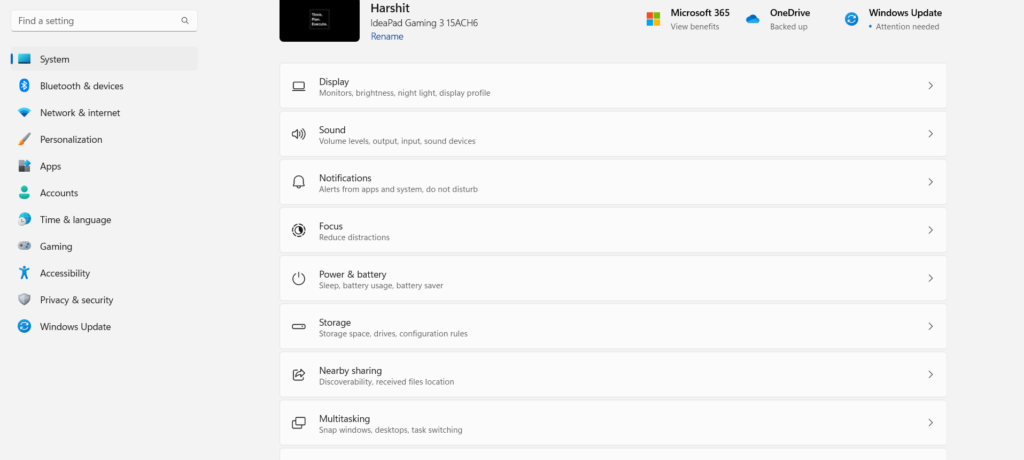Click the OneDrive cloud icon
Screen dimensions: 1024x460
[753, 19]
